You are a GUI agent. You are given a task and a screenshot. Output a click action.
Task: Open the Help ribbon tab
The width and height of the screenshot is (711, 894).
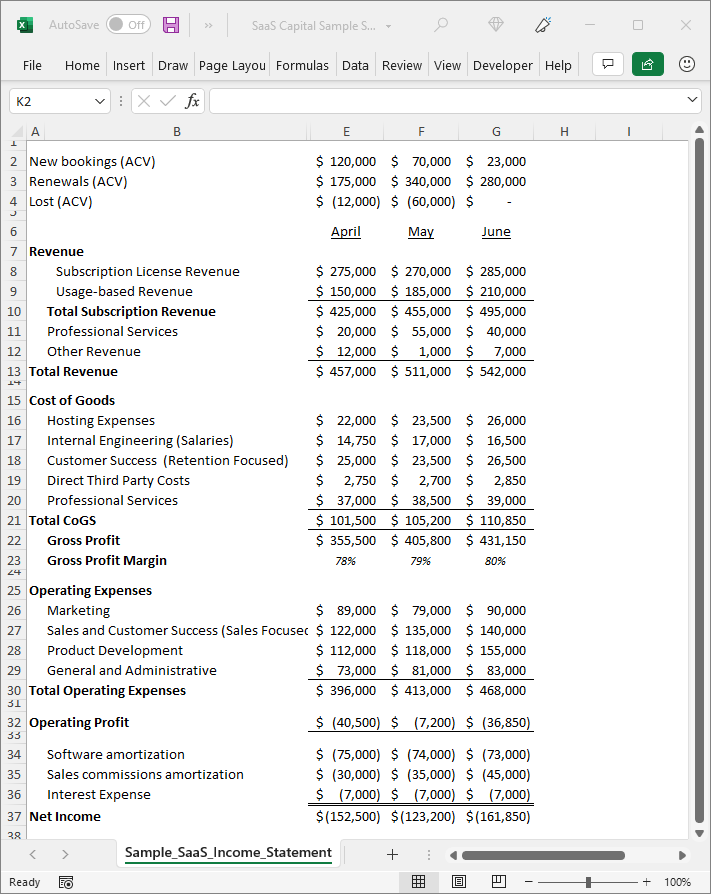point(558,66)
